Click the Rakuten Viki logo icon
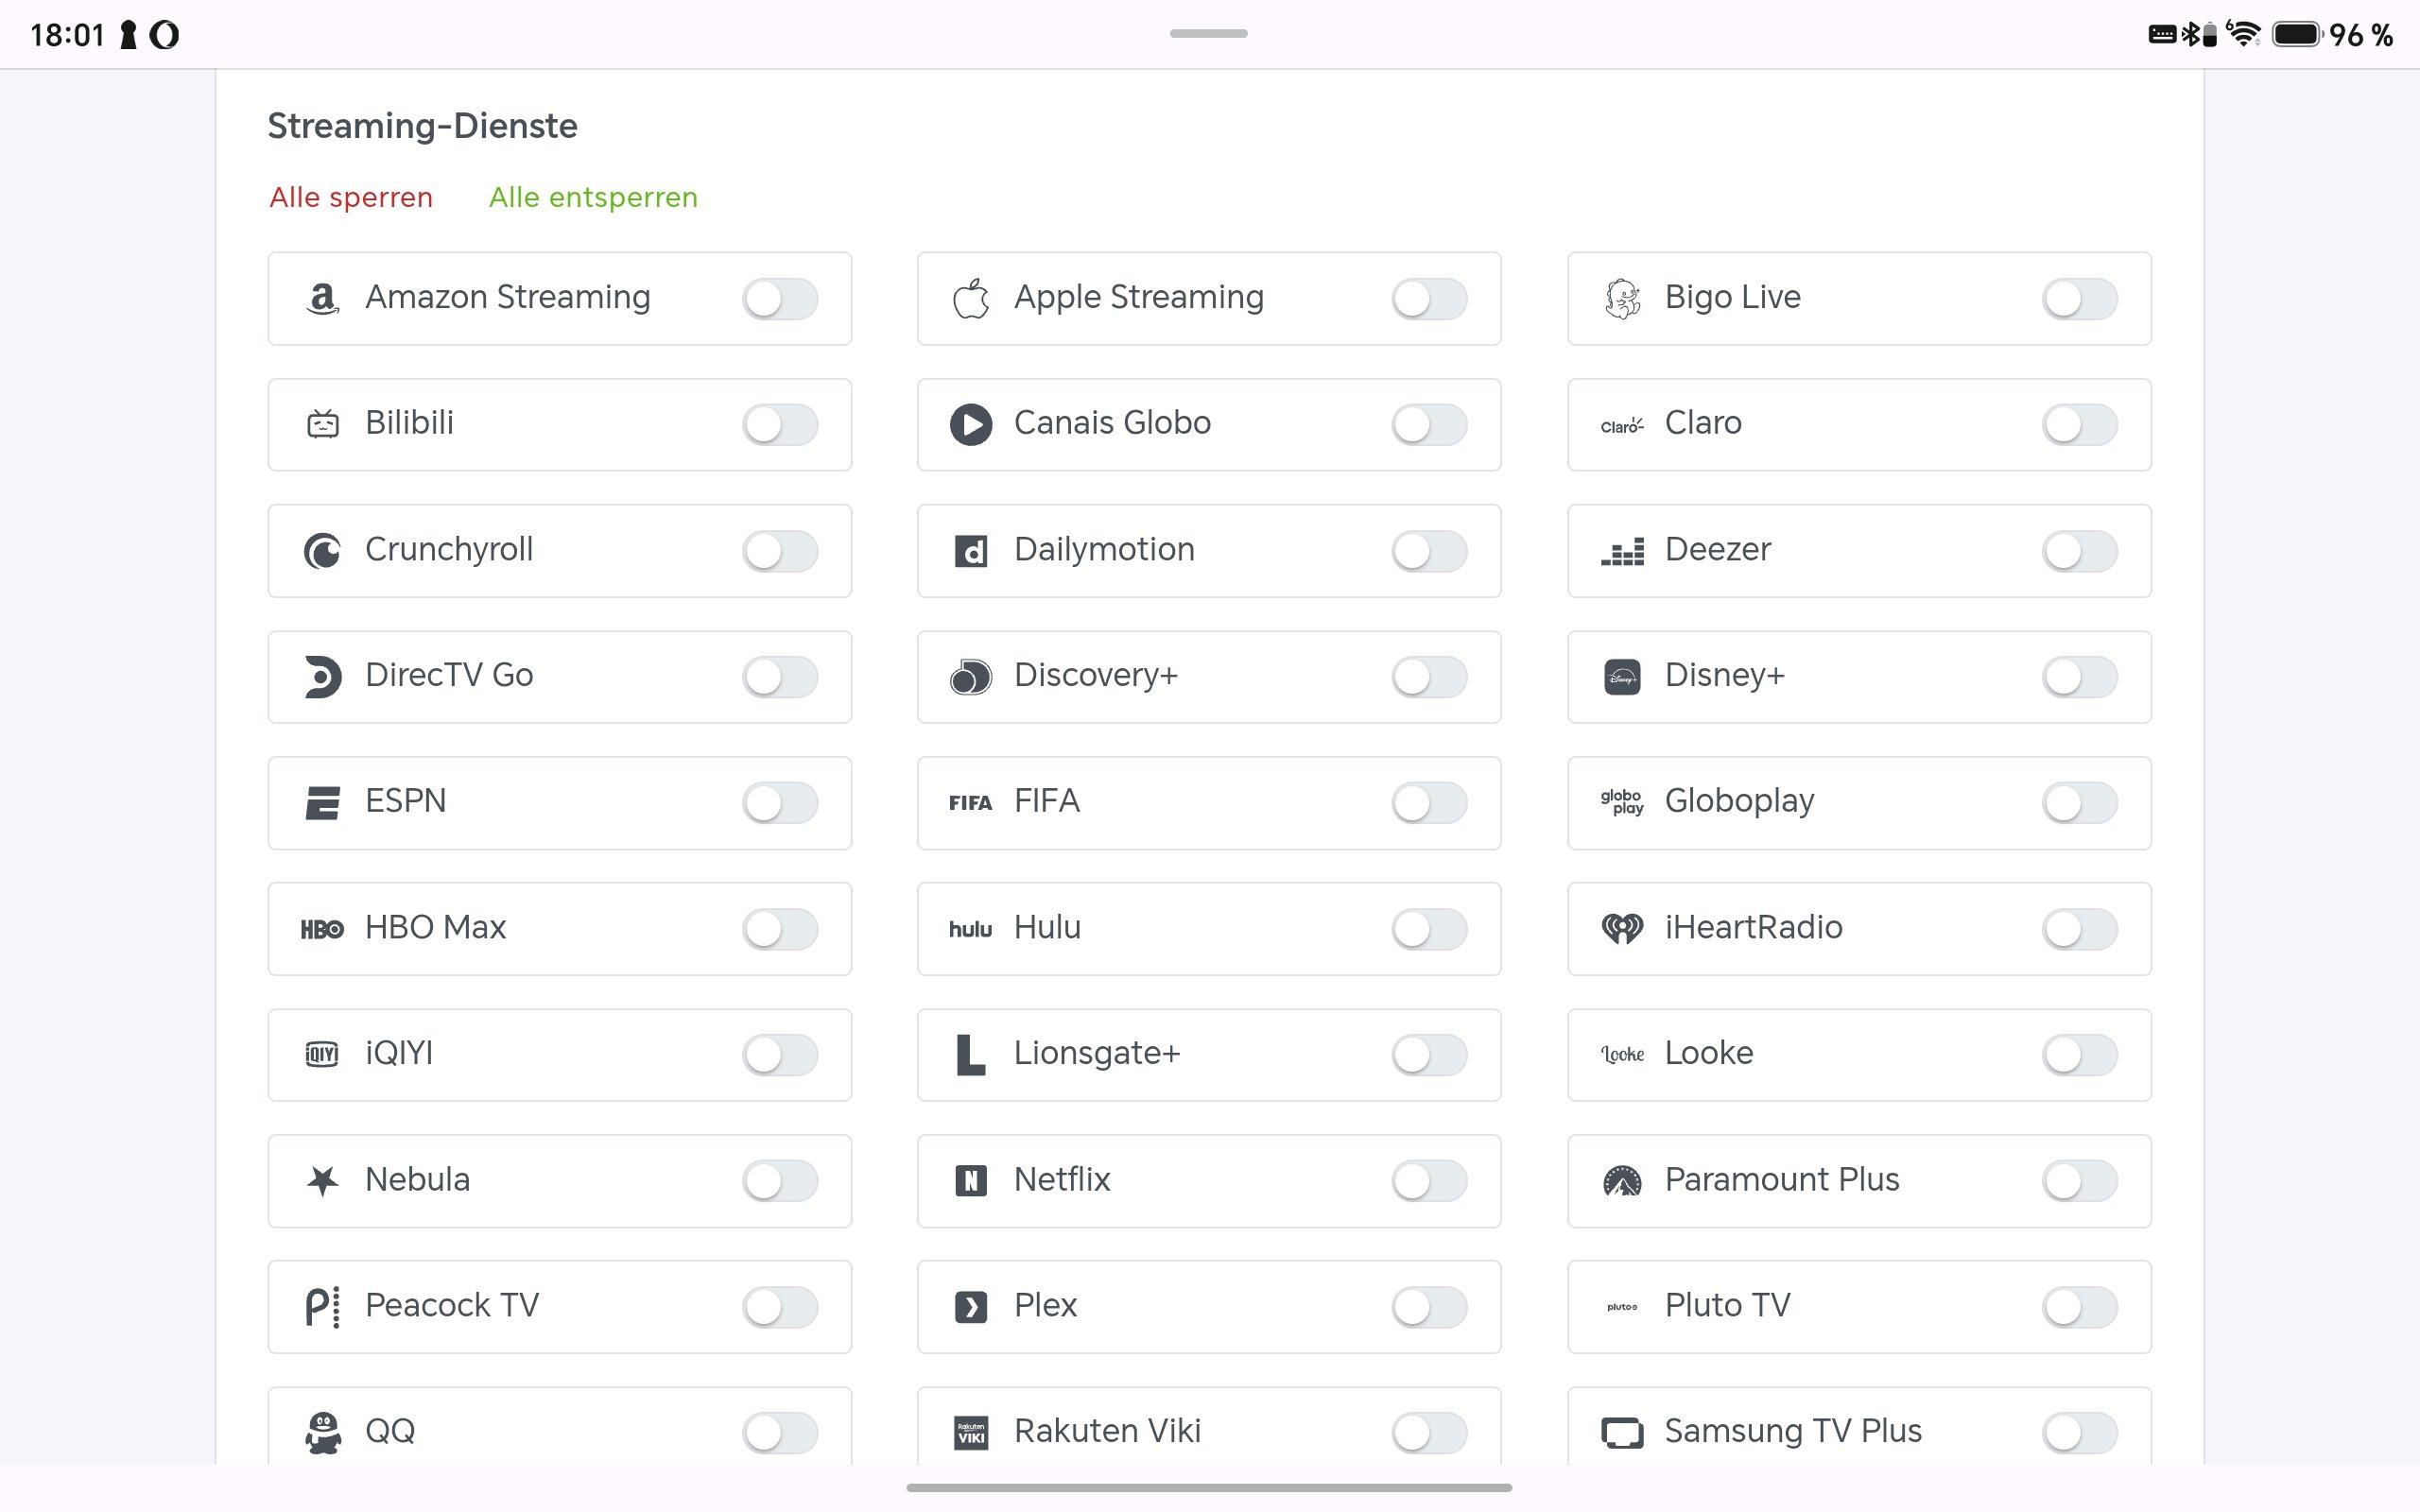 [x=971, y=1433]
